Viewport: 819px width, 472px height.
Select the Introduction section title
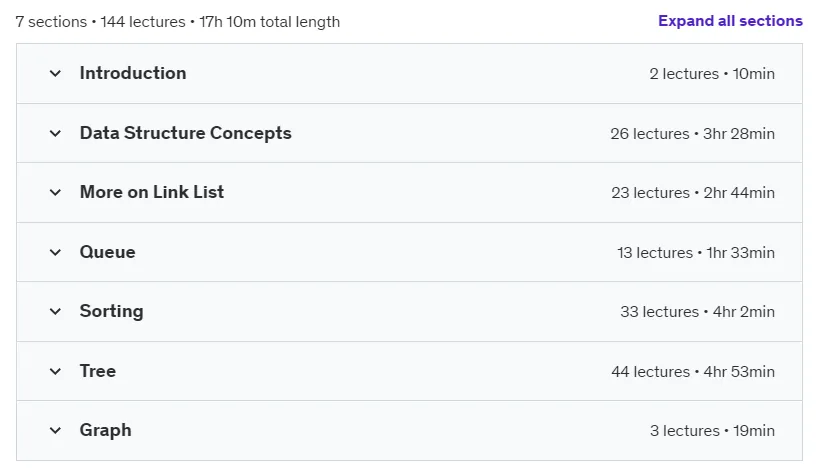[133, 73]
